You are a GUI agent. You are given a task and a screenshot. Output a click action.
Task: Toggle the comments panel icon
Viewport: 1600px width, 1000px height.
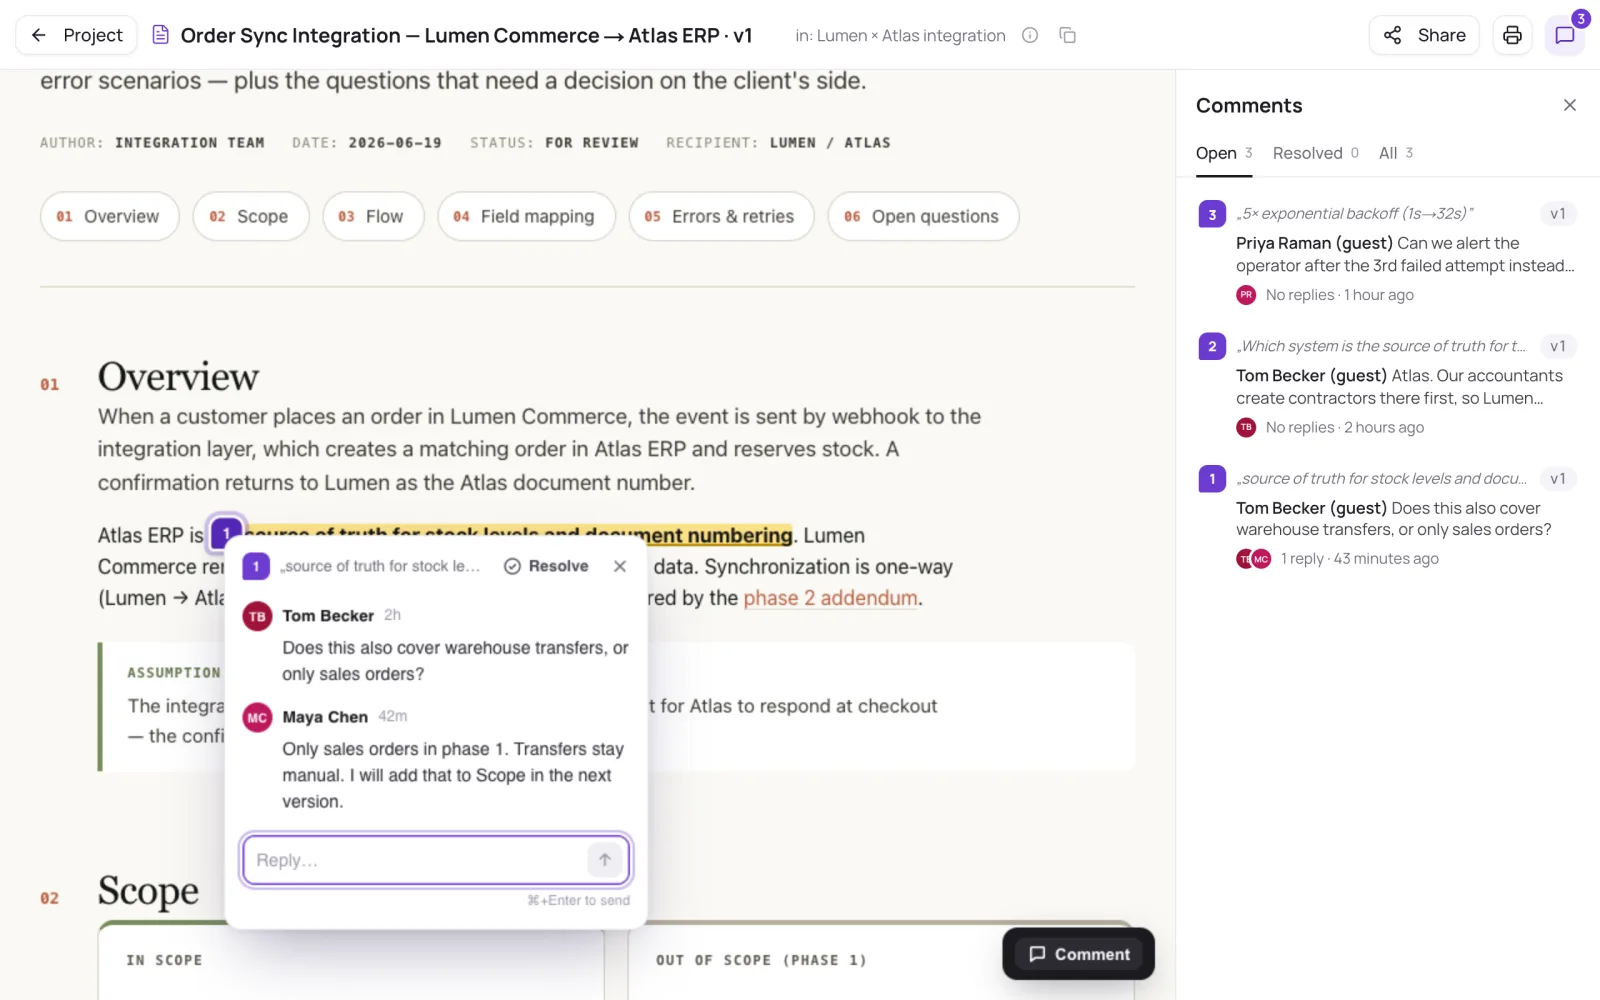1565,35
